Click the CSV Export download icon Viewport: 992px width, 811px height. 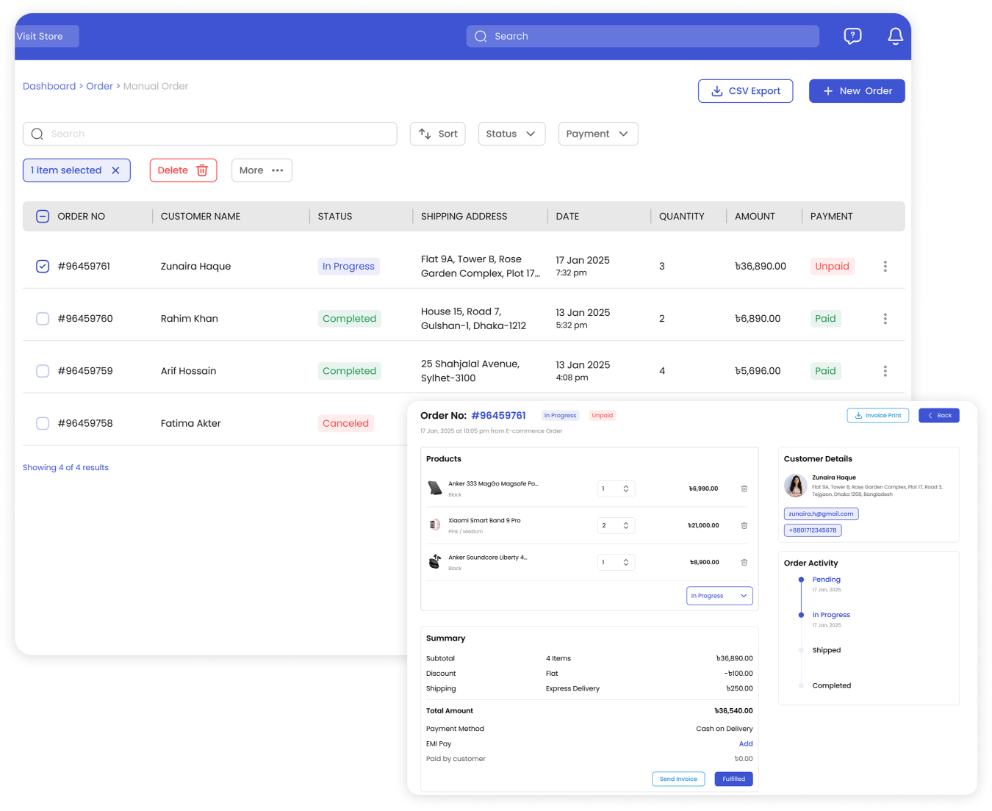pos(716,90)
